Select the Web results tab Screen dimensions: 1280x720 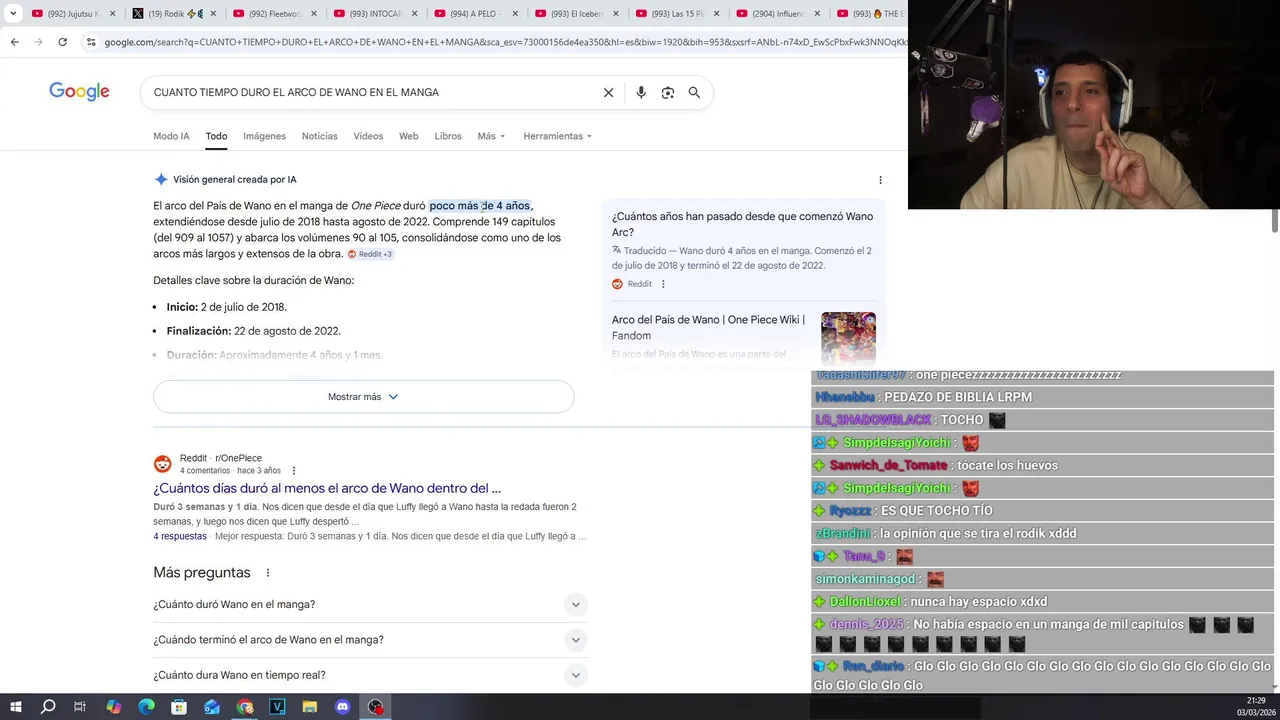tap(409, 136)
